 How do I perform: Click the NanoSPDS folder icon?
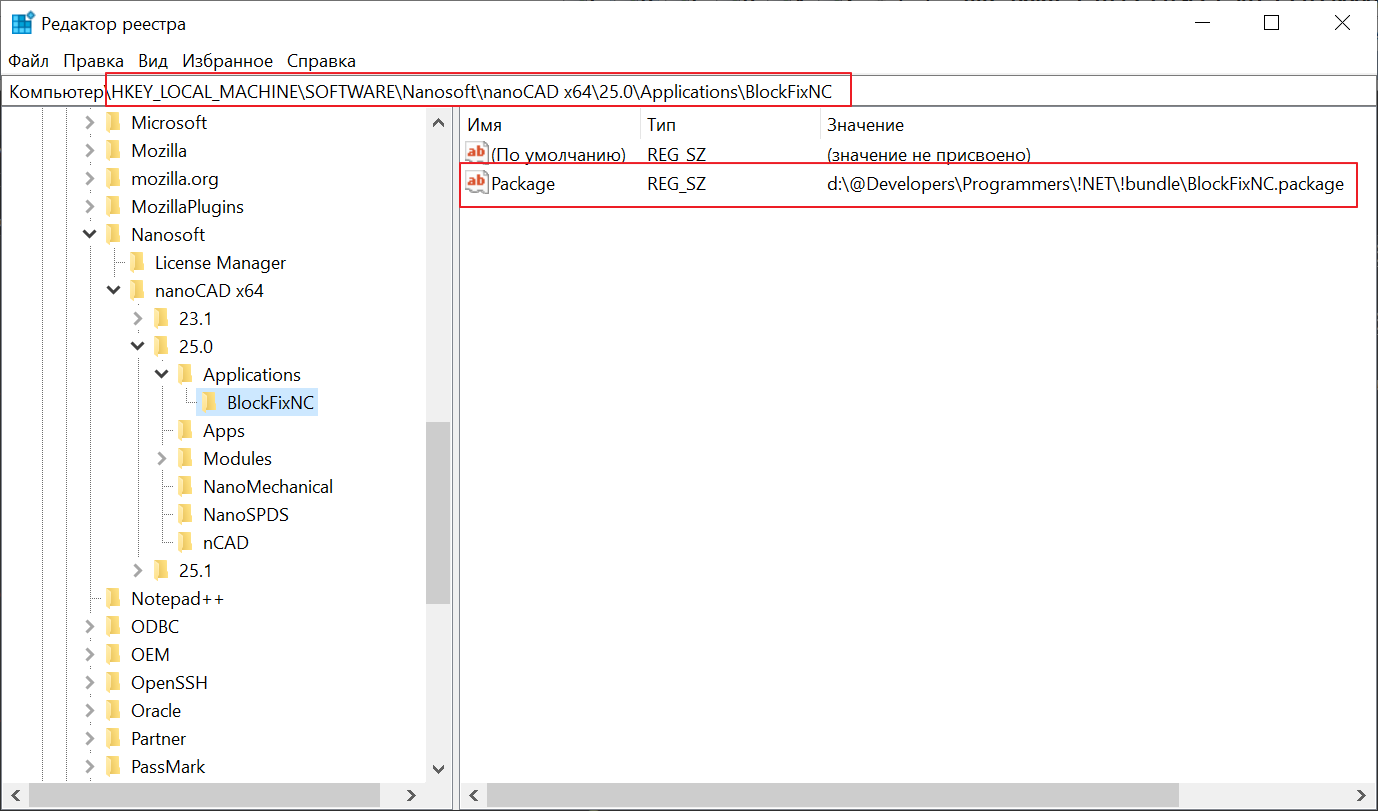tap(185, 515)
